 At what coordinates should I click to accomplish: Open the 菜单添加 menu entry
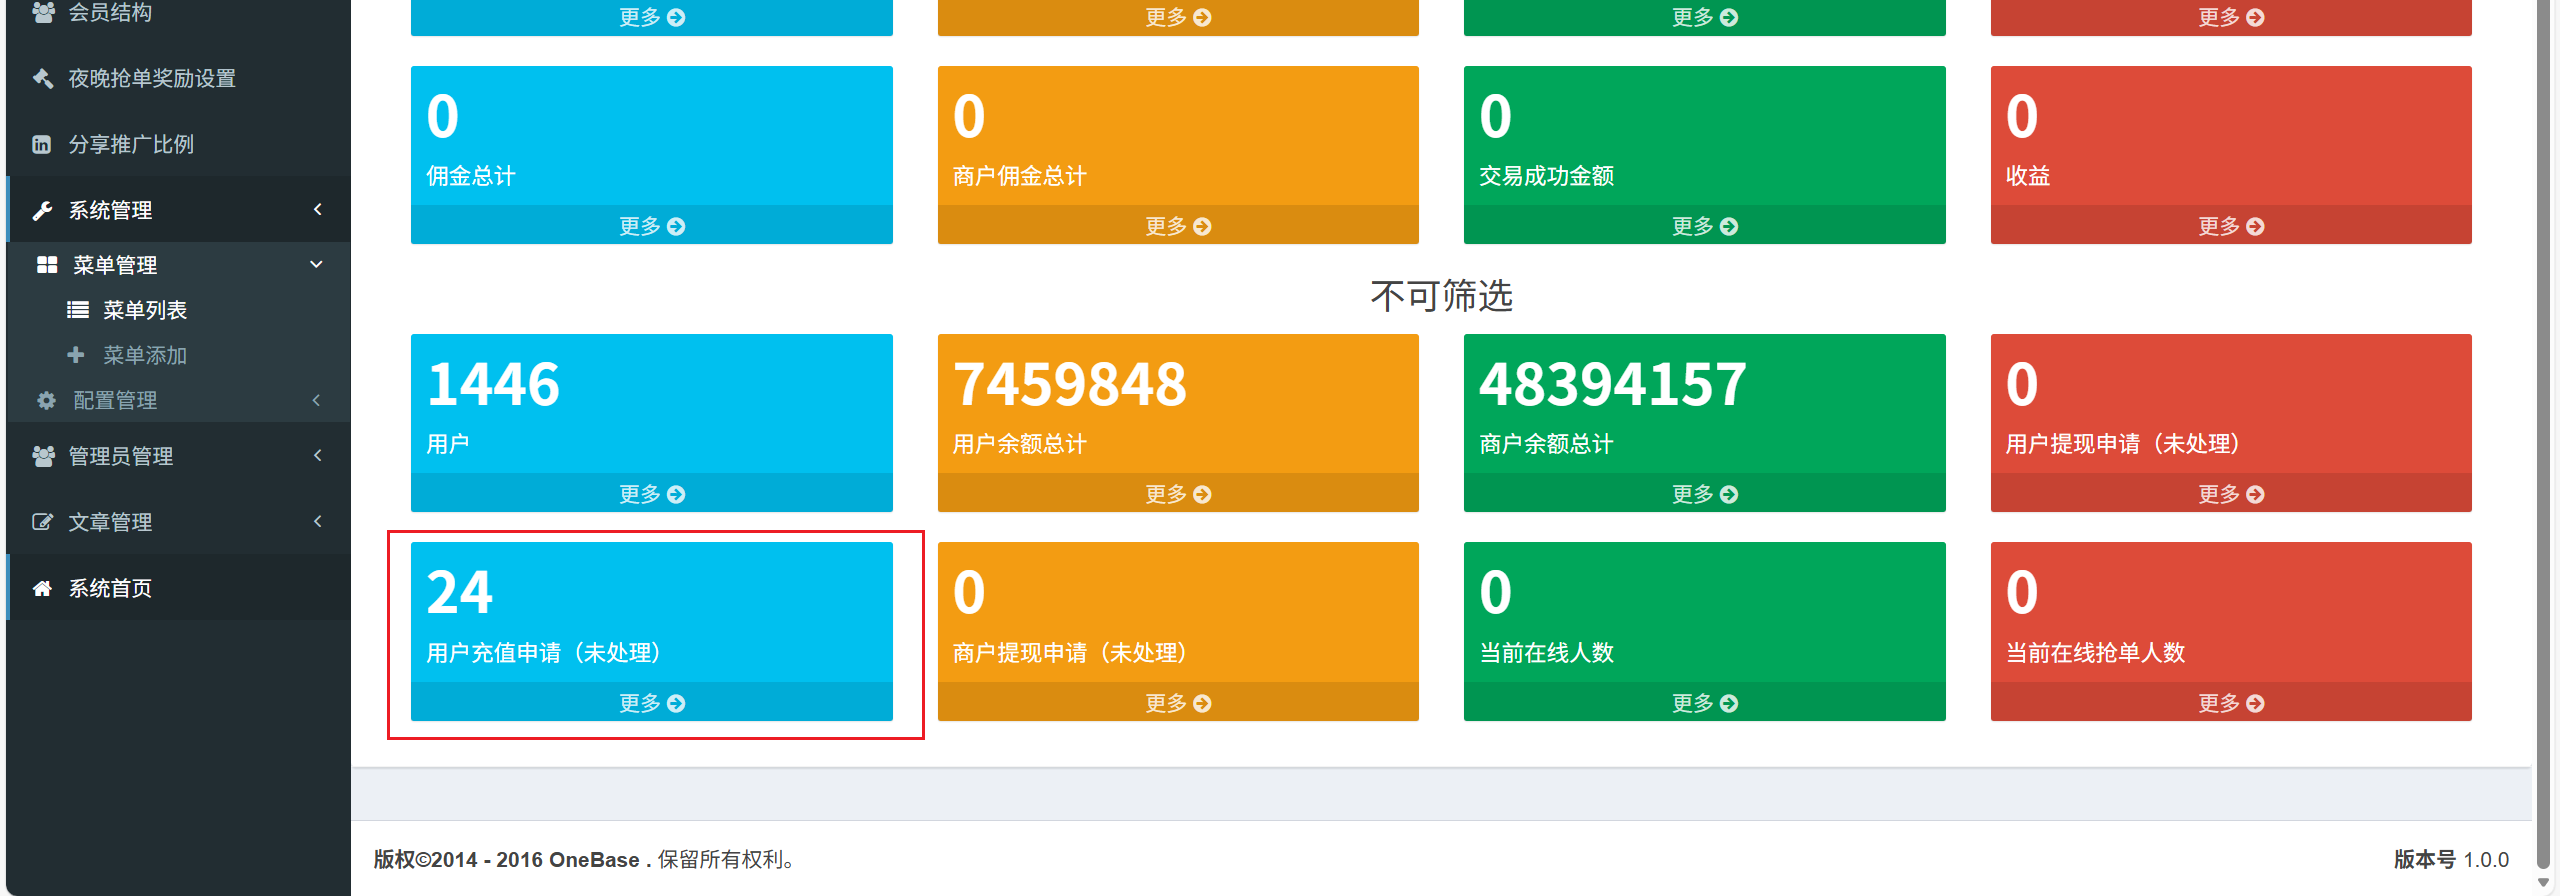coord(145,355)
